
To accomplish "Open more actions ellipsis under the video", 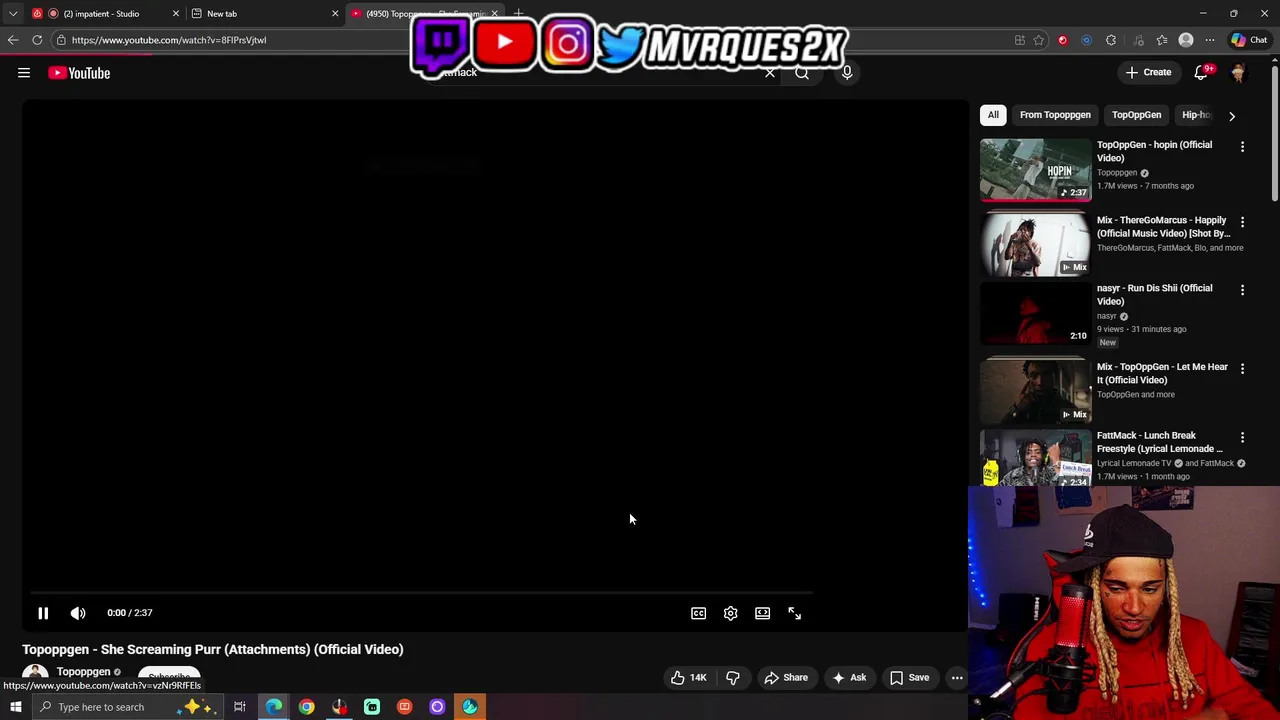I will (957, 678).
